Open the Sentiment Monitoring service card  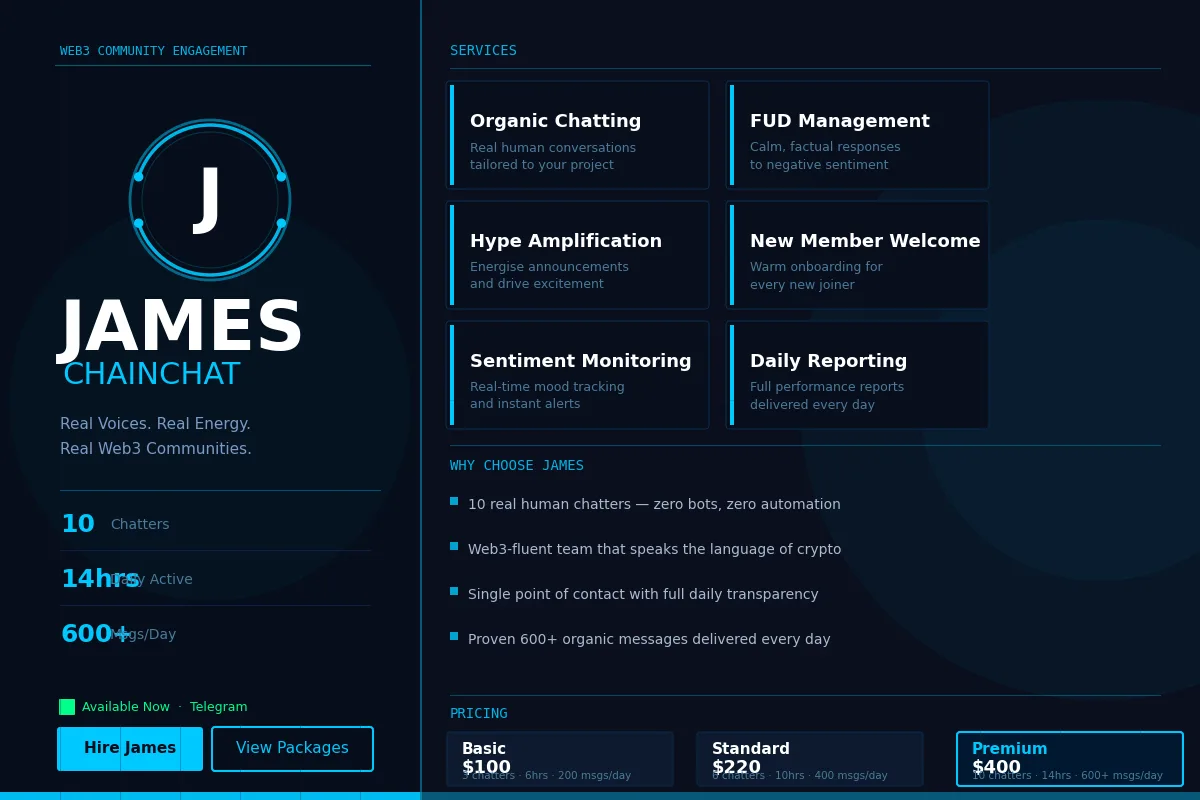pos(577,375)
